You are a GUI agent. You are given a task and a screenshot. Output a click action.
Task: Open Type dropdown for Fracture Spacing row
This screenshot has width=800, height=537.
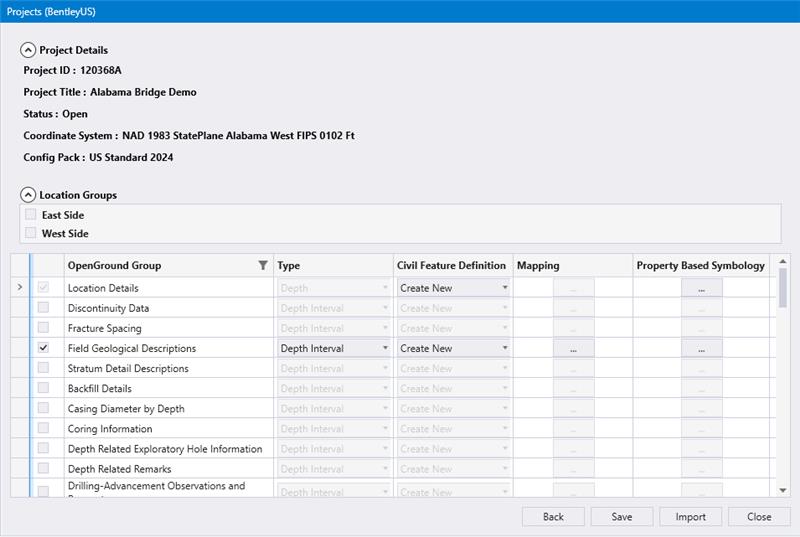point(334,328)
